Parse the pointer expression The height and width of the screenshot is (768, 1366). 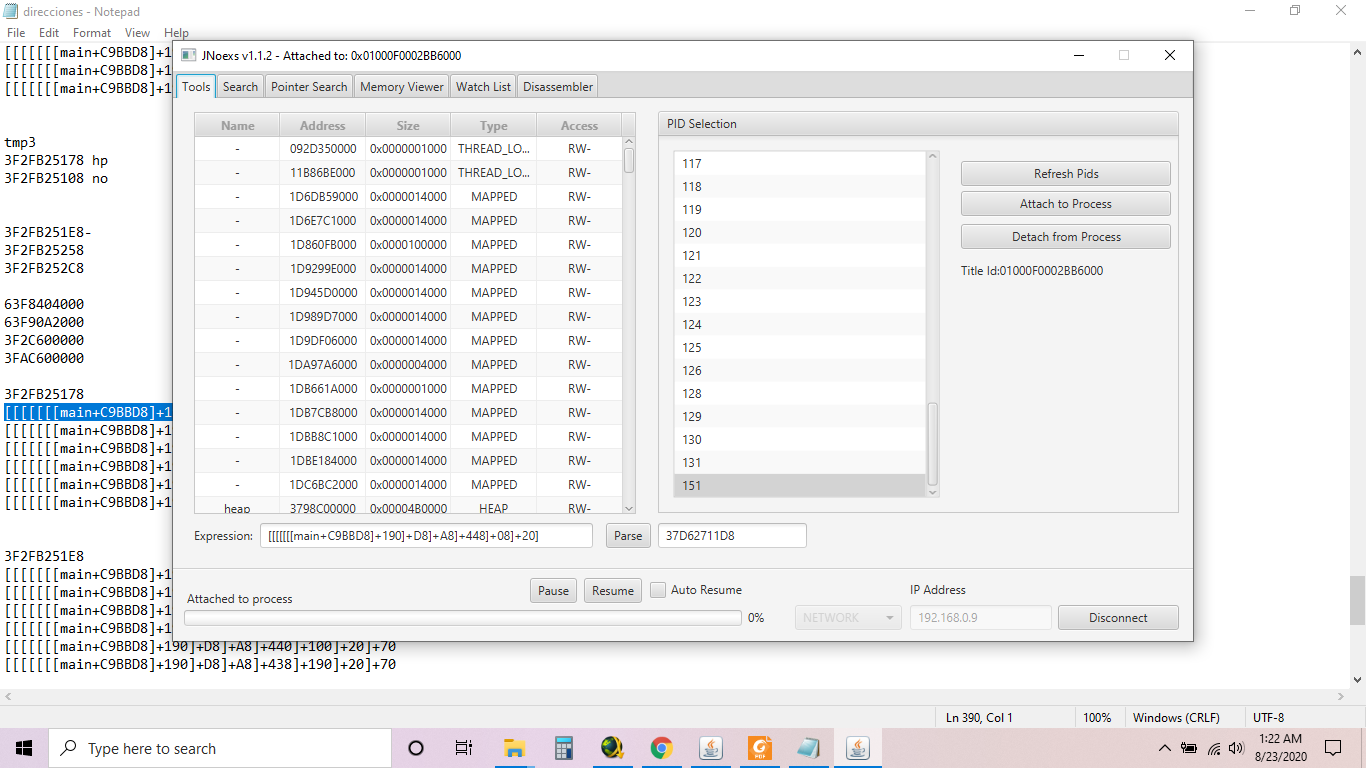coord(628,536)
